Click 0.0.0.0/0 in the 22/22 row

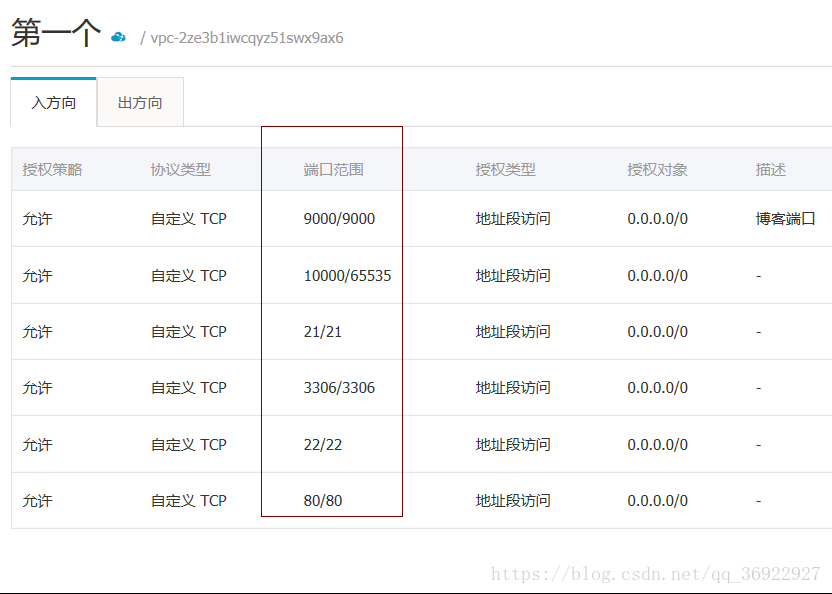coord(657,444)
